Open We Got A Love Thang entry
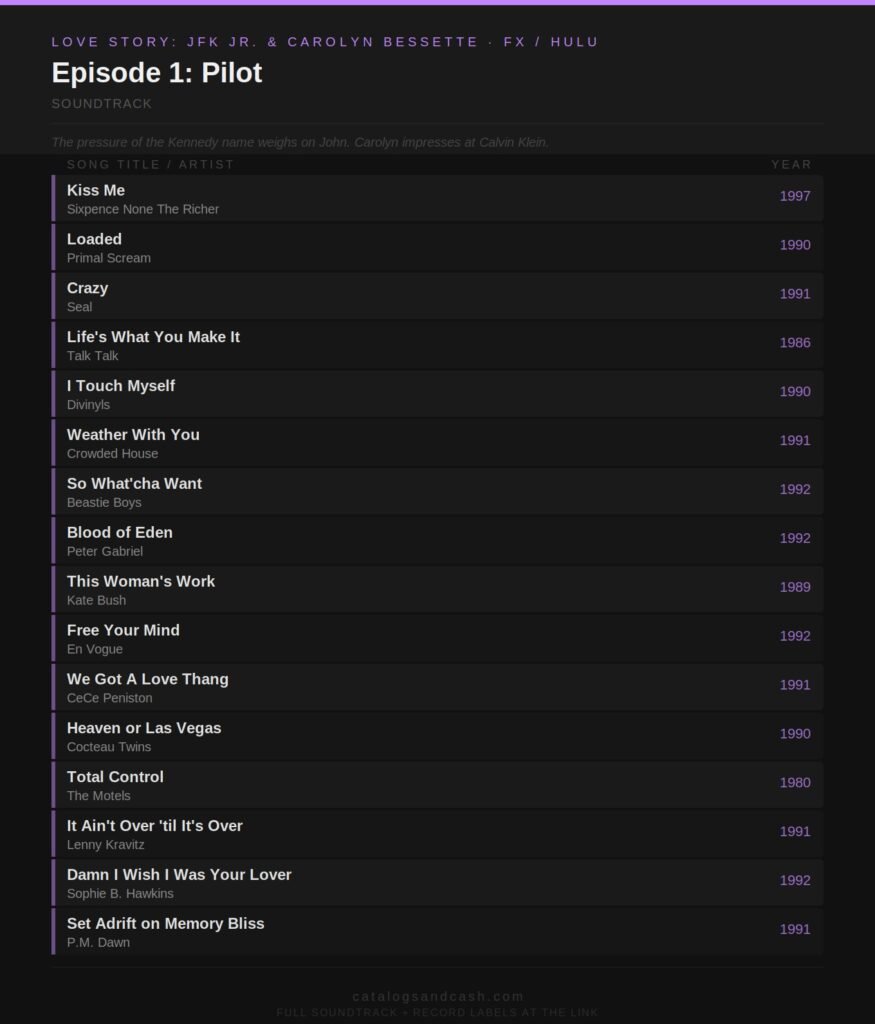 (x=438, y=688)
